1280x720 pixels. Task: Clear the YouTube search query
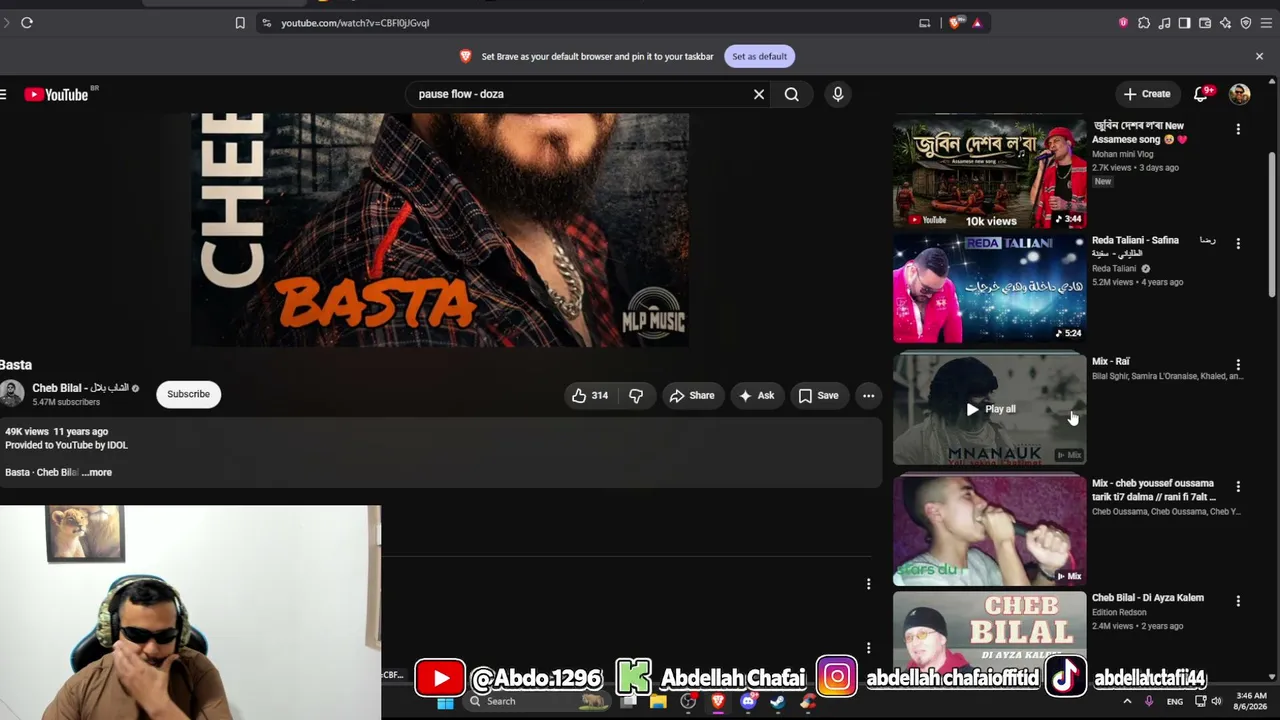tap(759, 94)
